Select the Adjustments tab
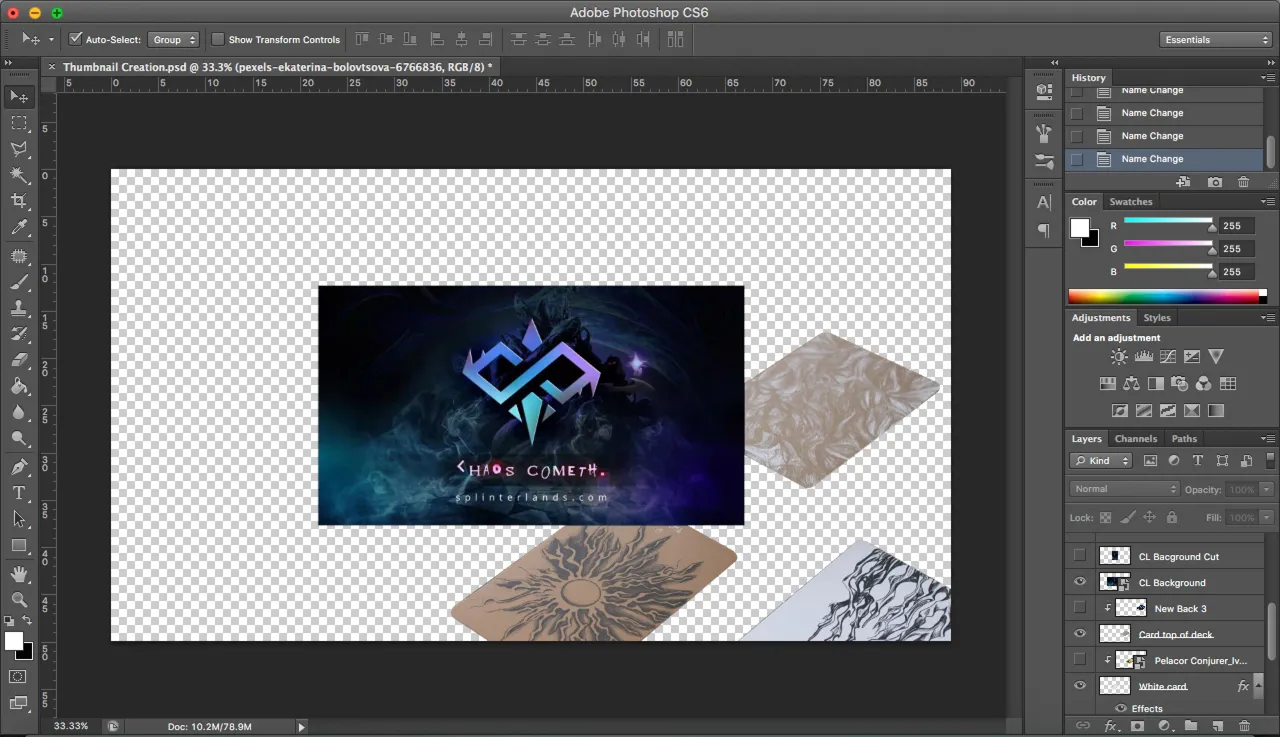Viewport: 1280px width, 737px height. (1101, 318)
